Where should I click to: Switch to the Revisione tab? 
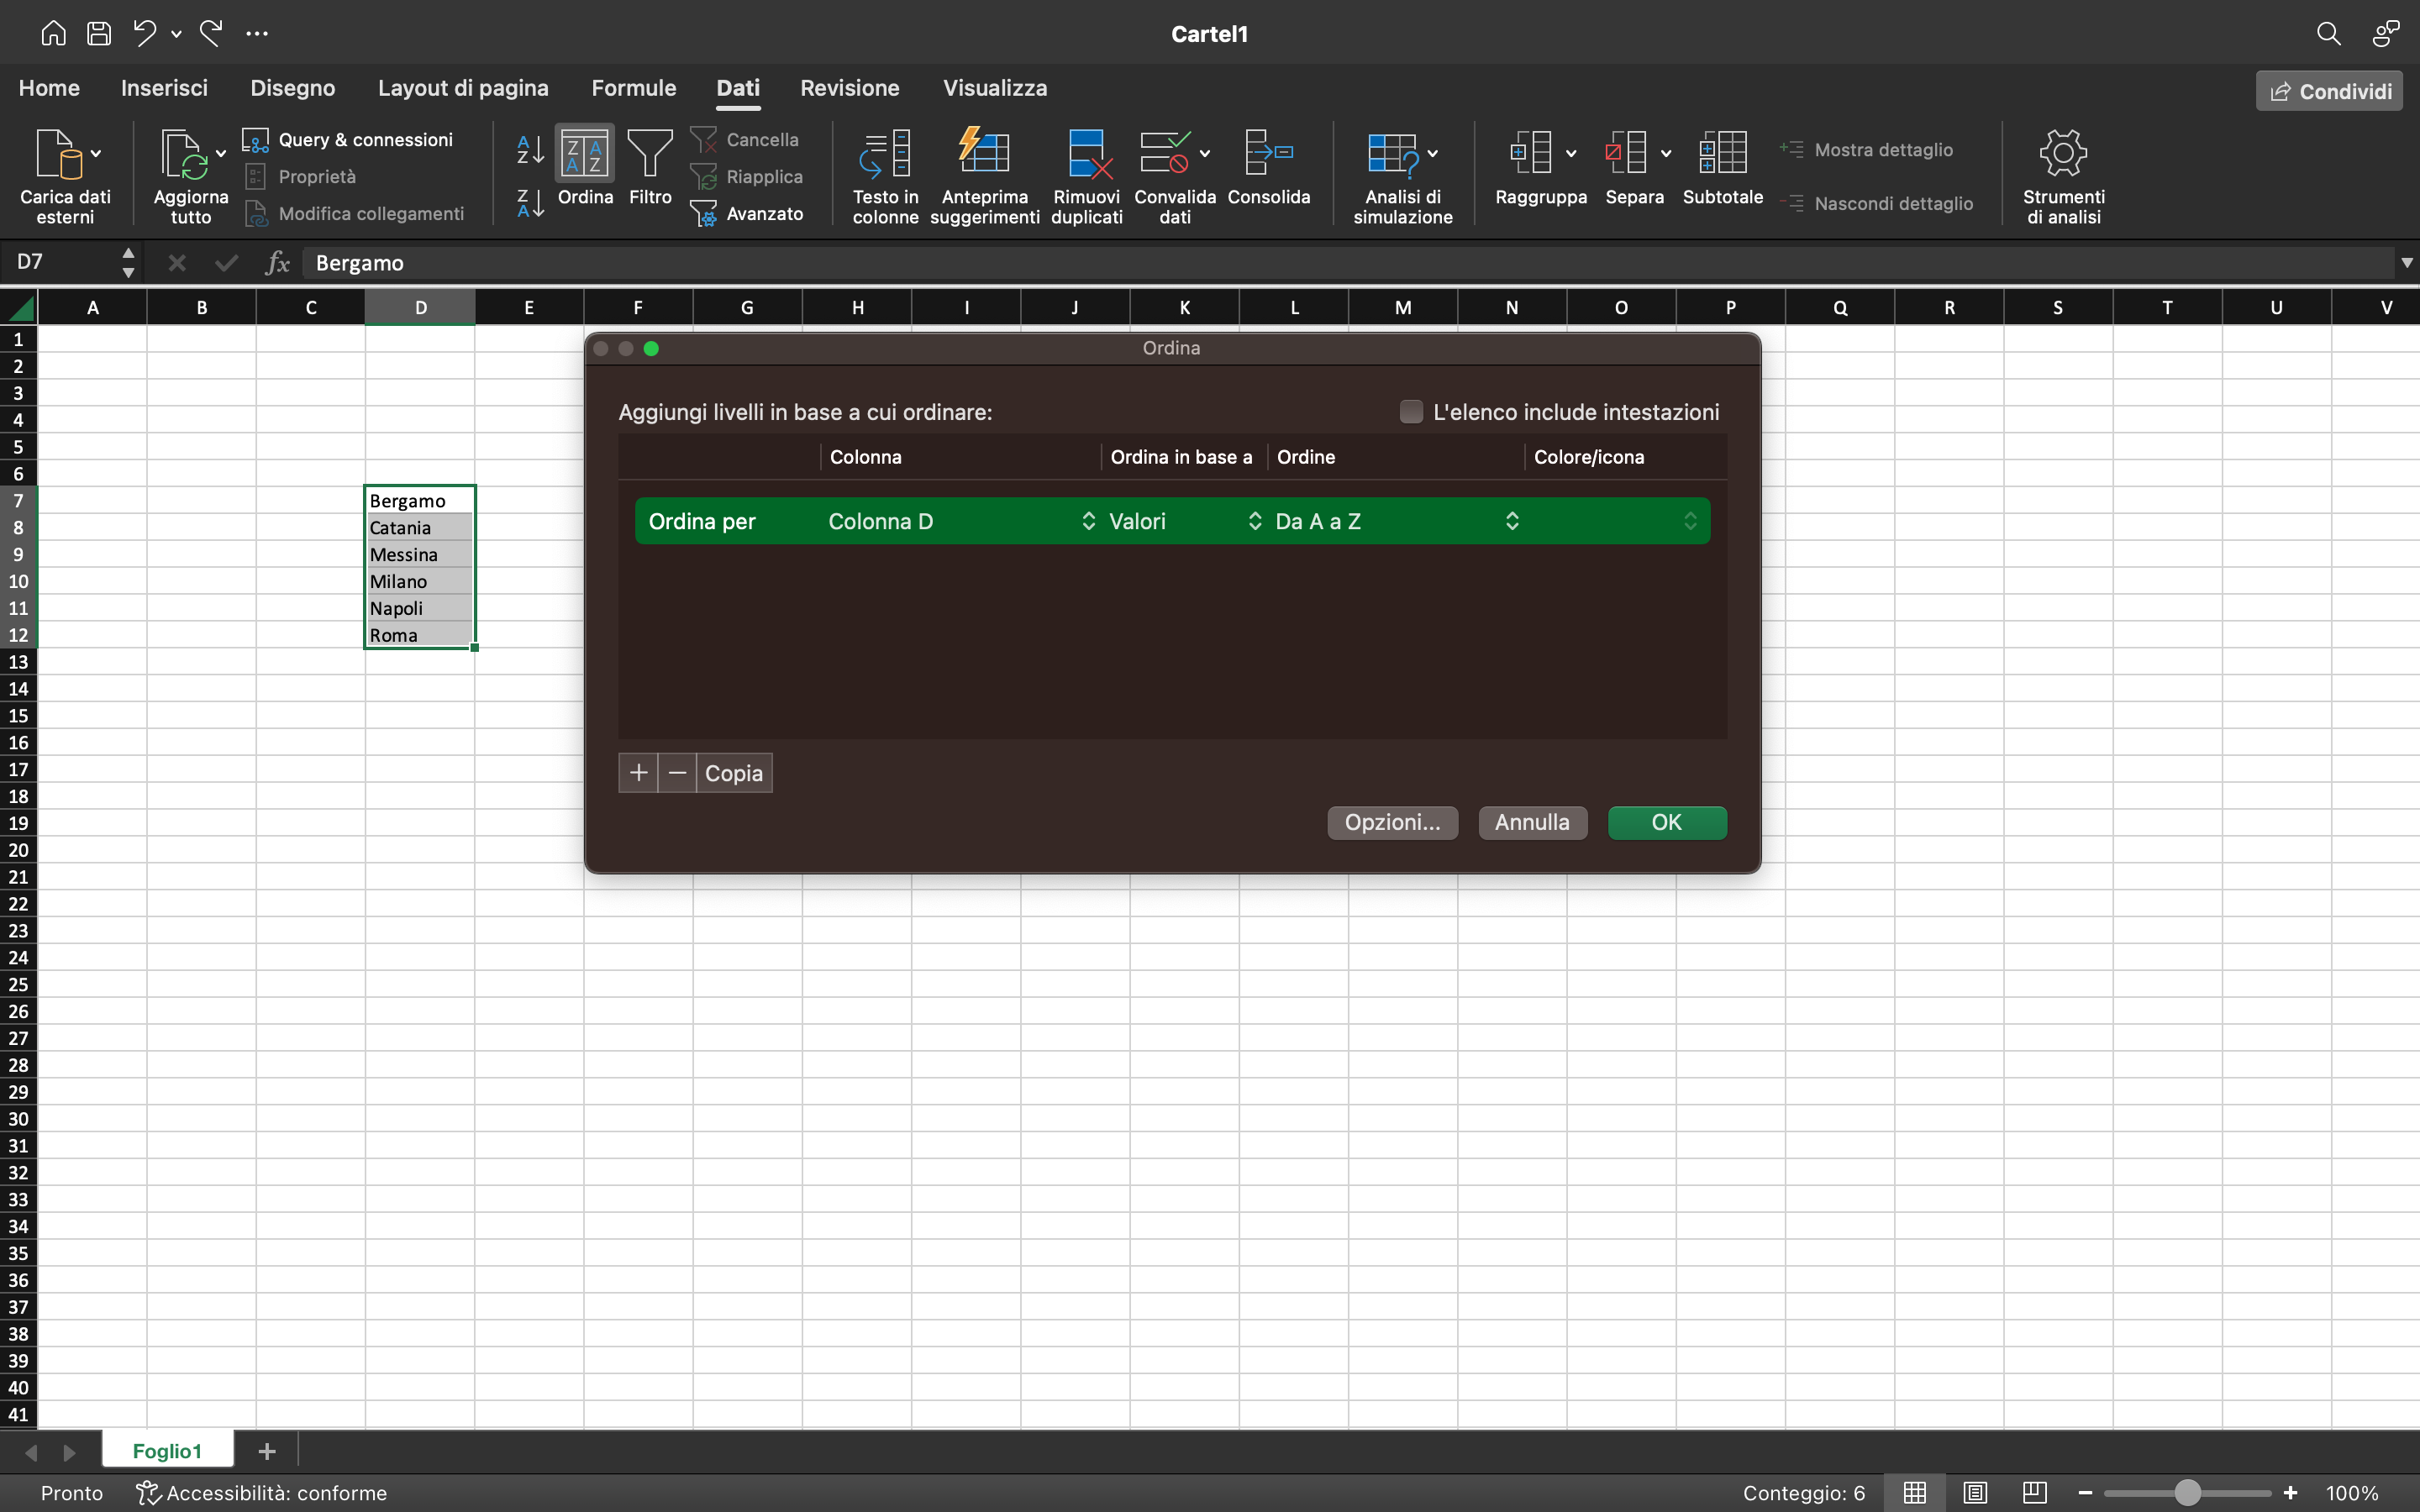(x=849, y=88)
